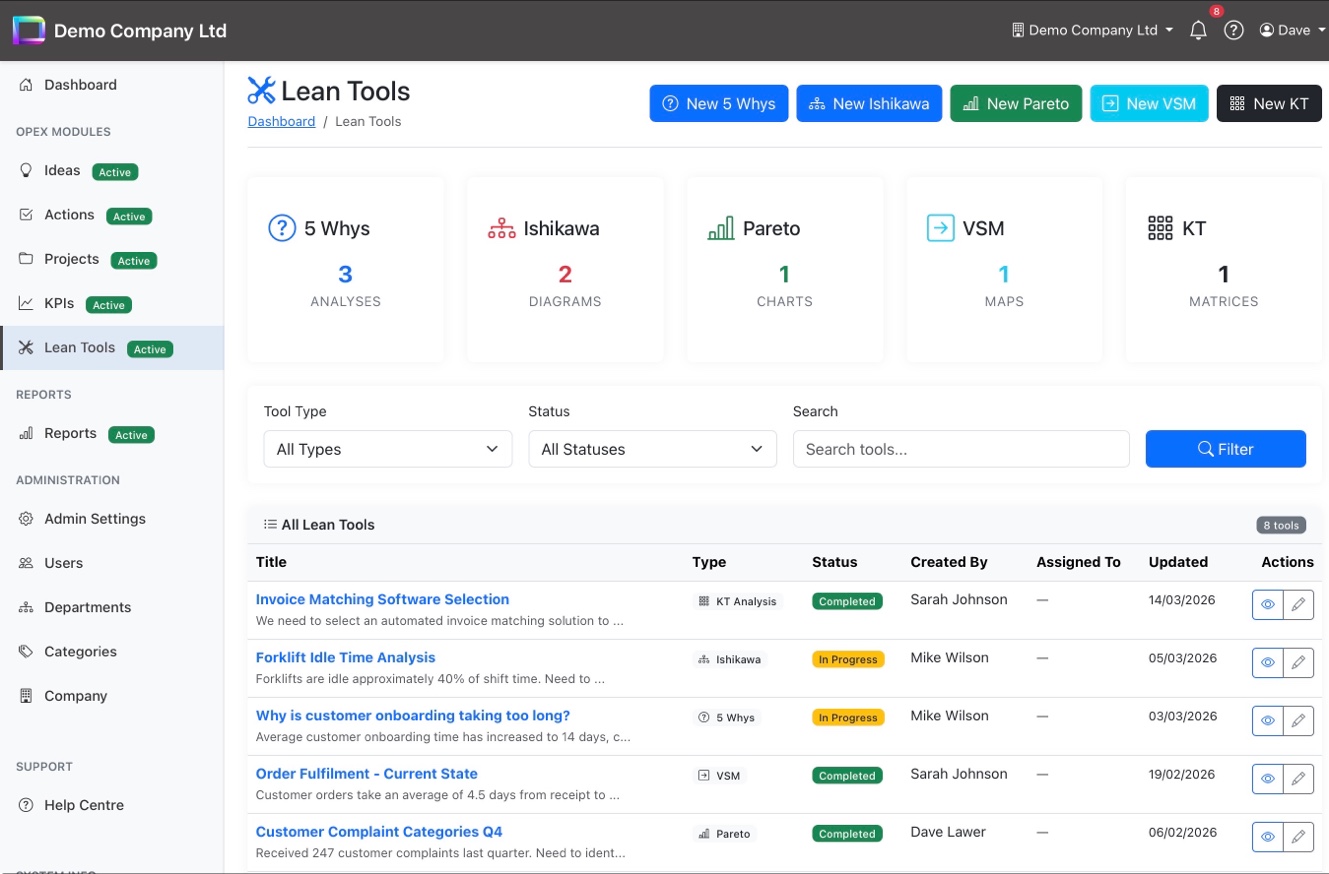Edit Forklift Idle Time Analysis with pencil icon
This screenshot has height=874, width=1329.
[x=1299, y=662]
